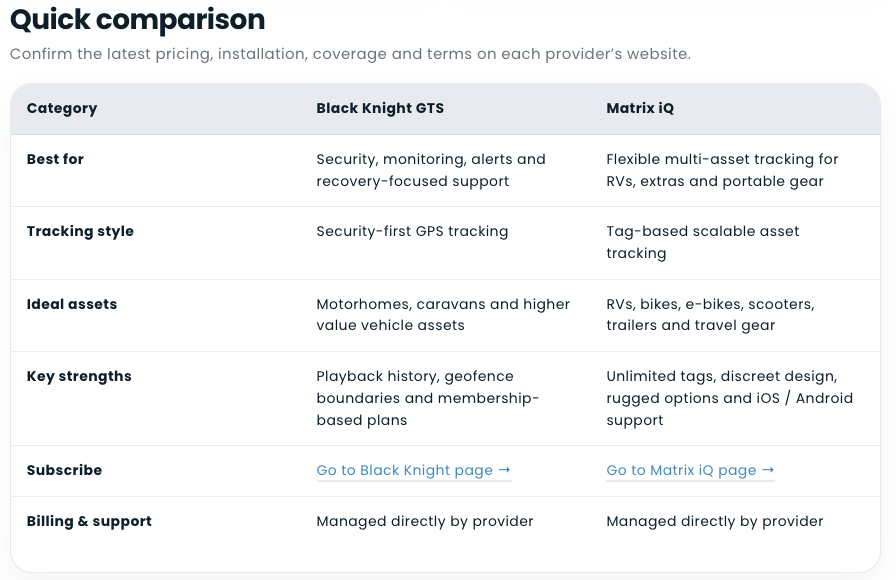Click the Key strengths row label

click(x=79, y=376)
